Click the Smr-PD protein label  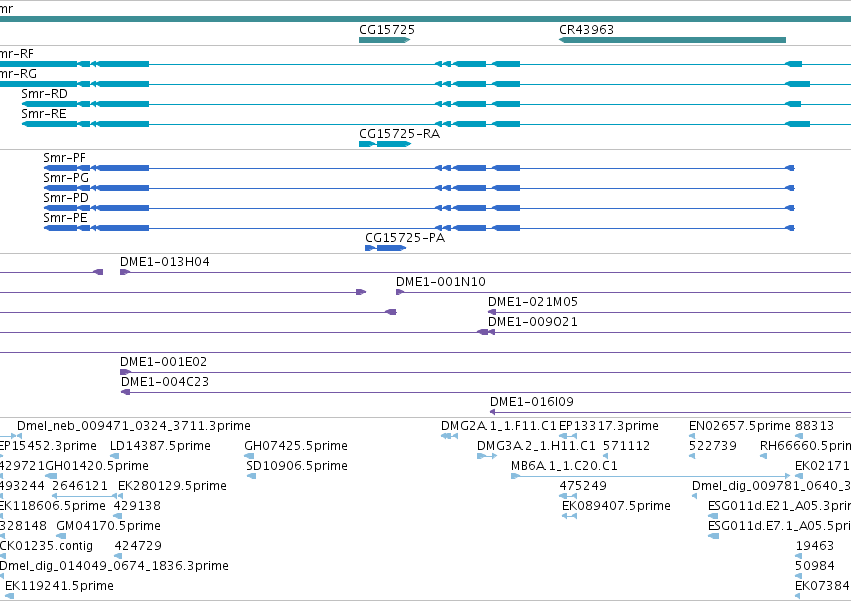[x=66, y=198]
